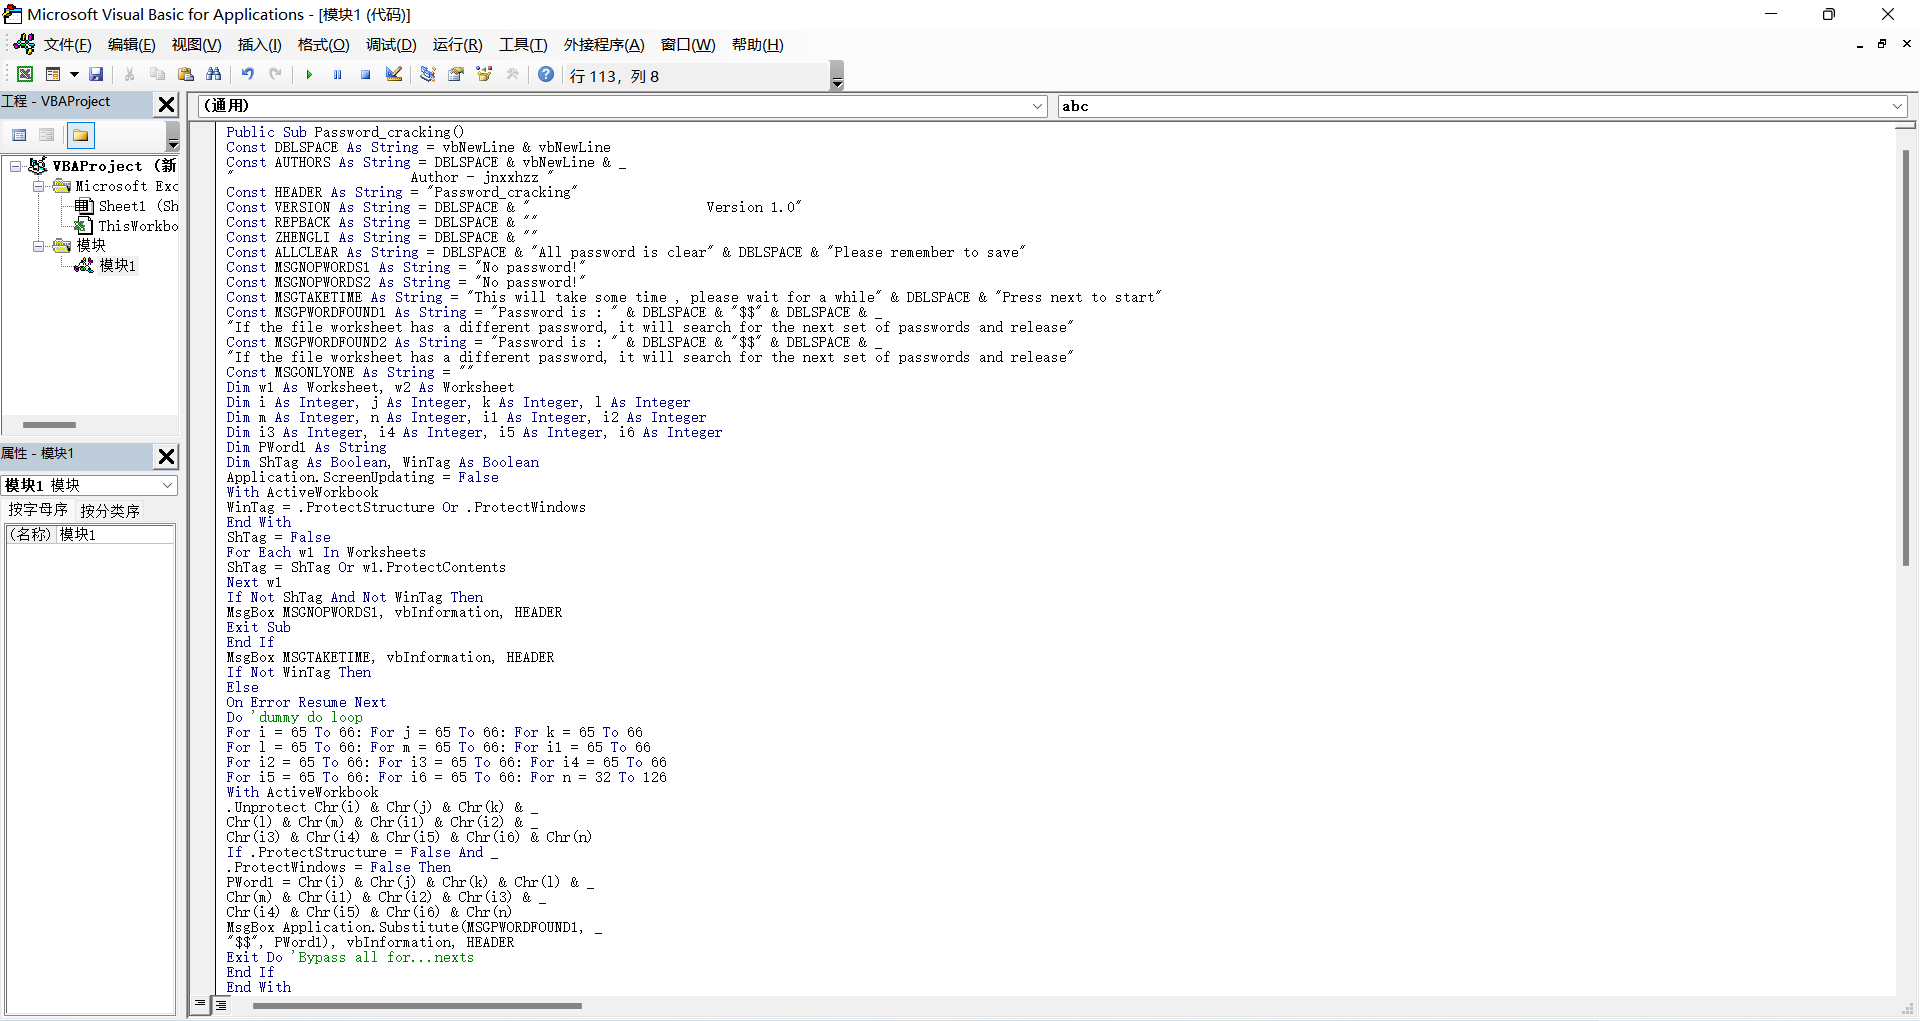This screenshot has height=1021, width=1920.
Task: Open the 插入(I) menu
Action: (259, 45)
